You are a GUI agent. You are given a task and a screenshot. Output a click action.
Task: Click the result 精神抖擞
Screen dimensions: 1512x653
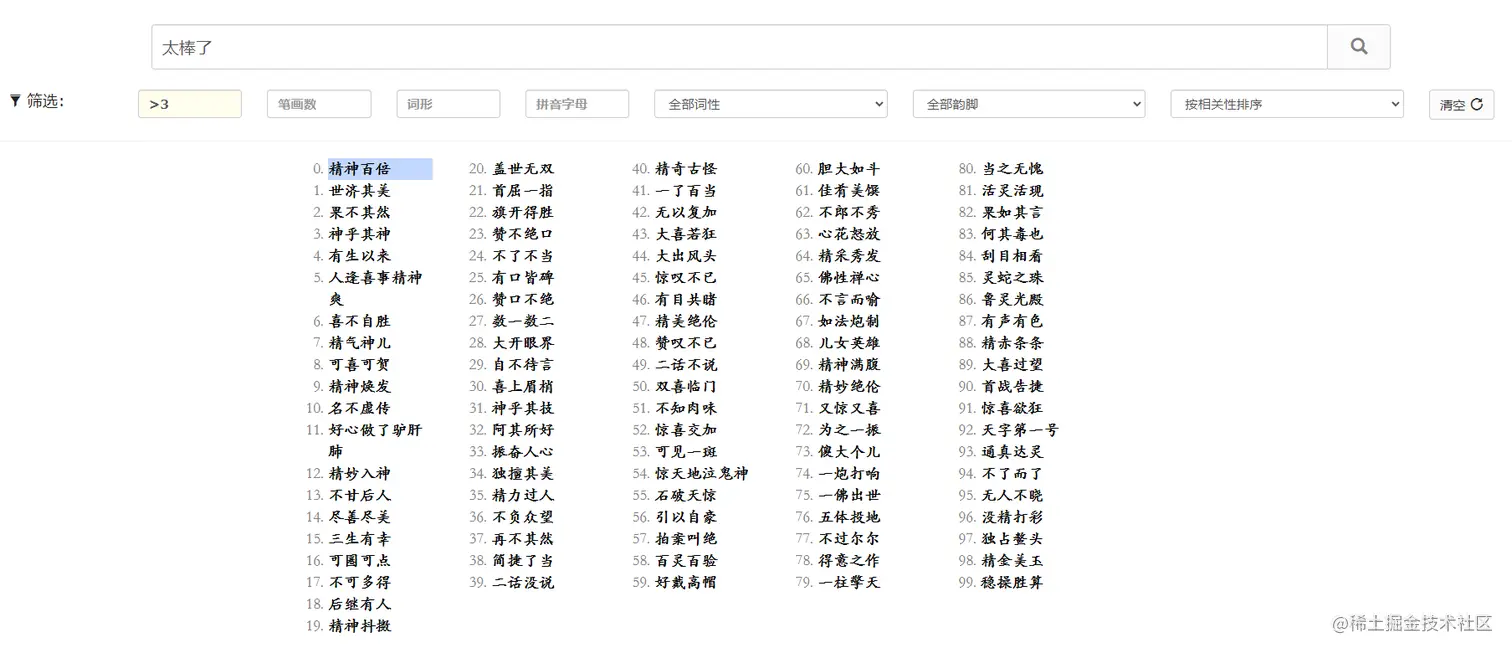360,626
